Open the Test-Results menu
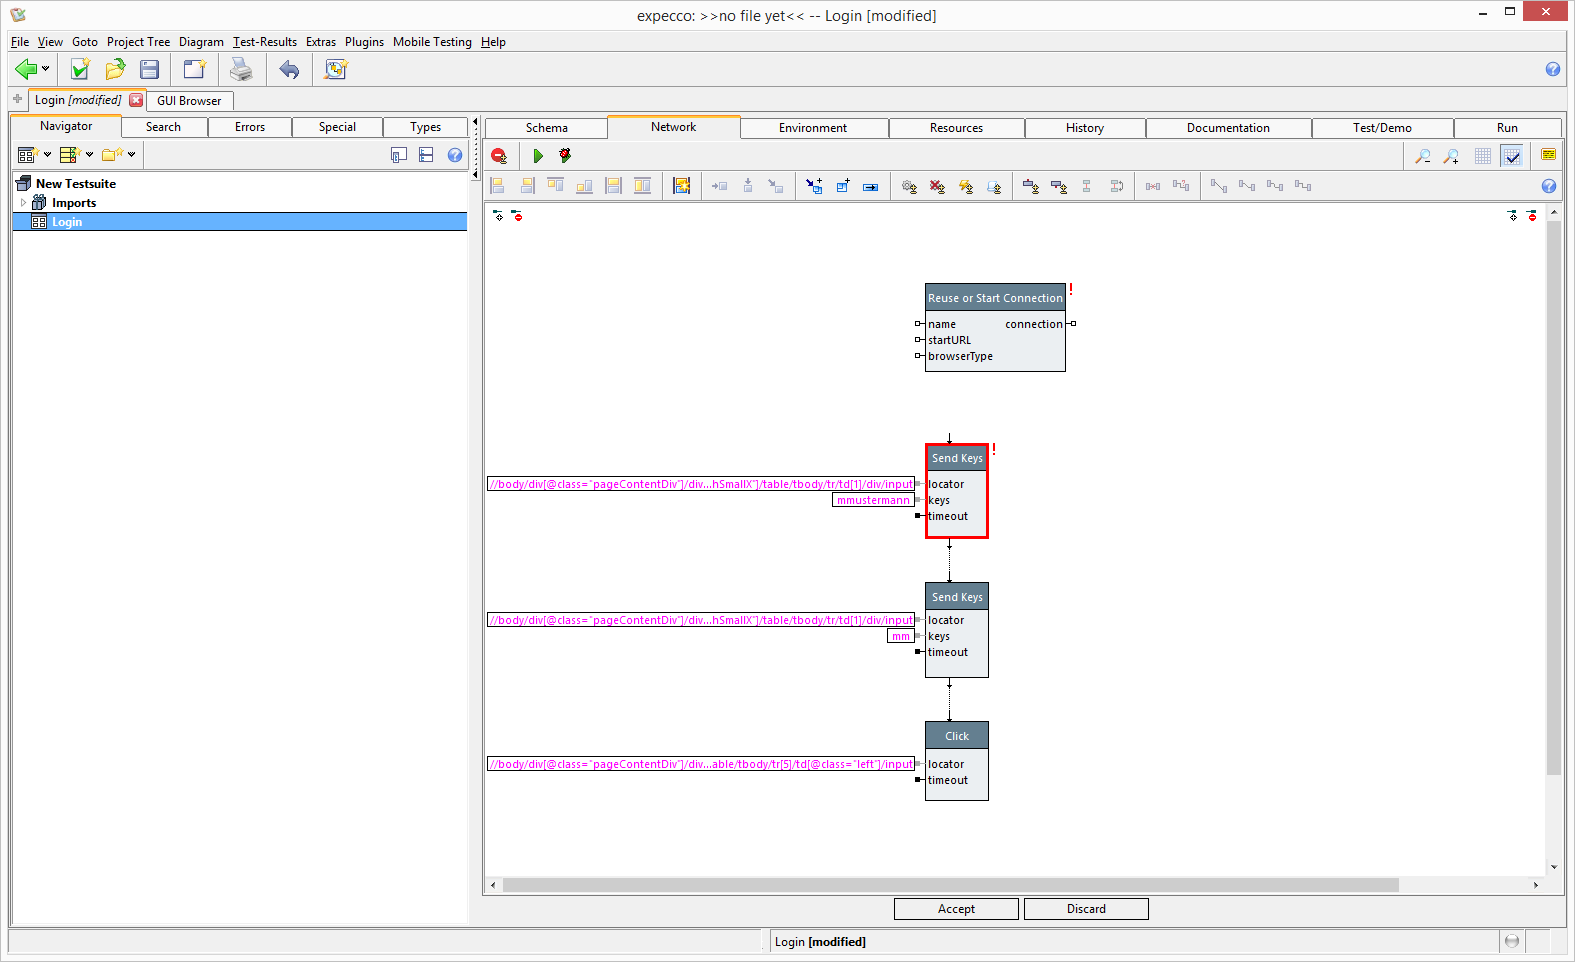Viewport: 1575px width, 962px height. (264, 42)
